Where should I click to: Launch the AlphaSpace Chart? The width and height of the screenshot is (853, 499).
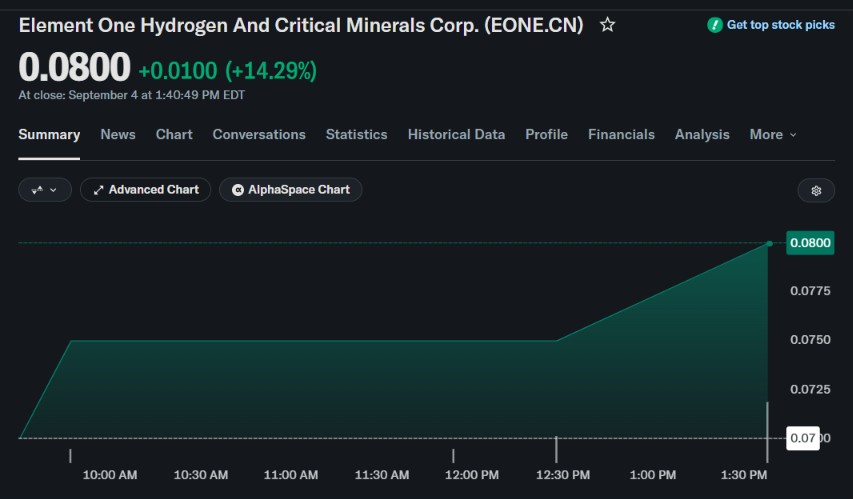pyautogui.click(x=290, y=190)
